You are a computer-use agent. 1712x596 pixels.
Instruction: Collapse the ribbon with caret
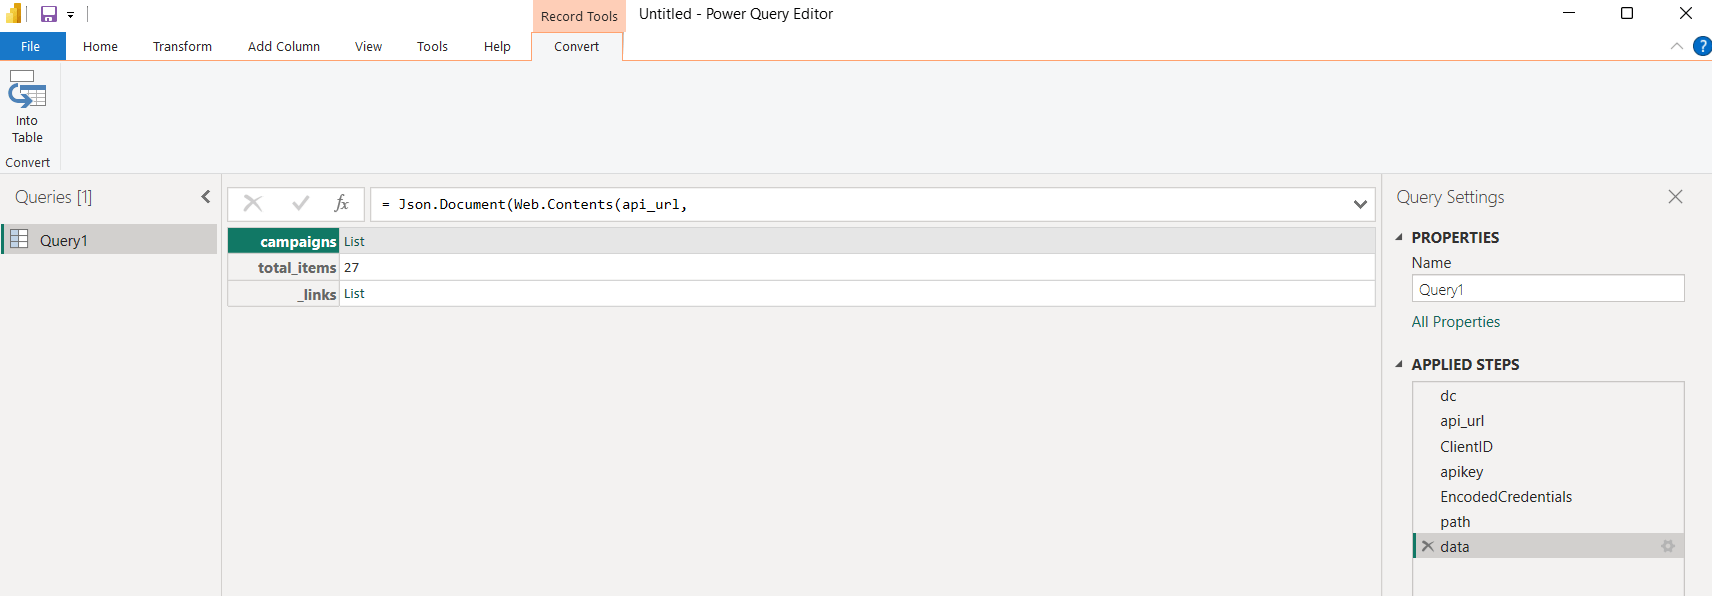(x=1677, y=46)
